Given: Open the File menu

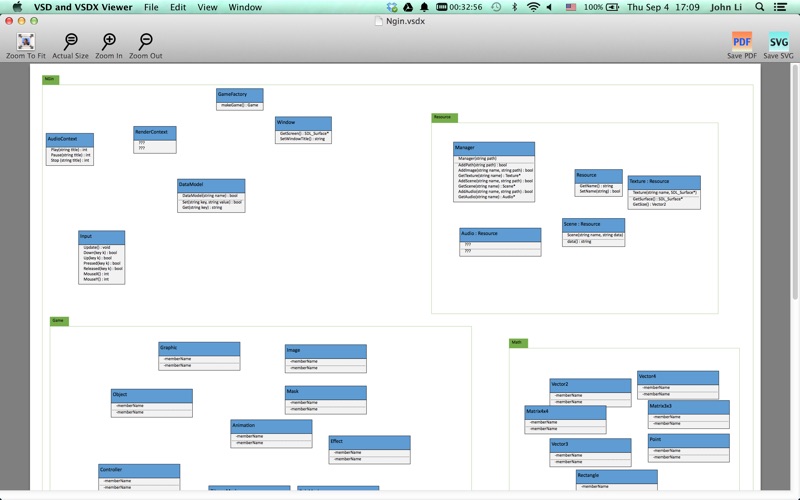Looking at the screenshot, I should 151,7.
